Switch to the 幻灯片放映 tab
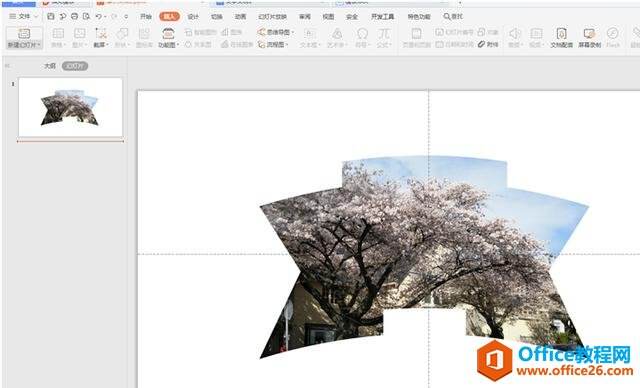The image size is (640, 388). click(272, 16)
